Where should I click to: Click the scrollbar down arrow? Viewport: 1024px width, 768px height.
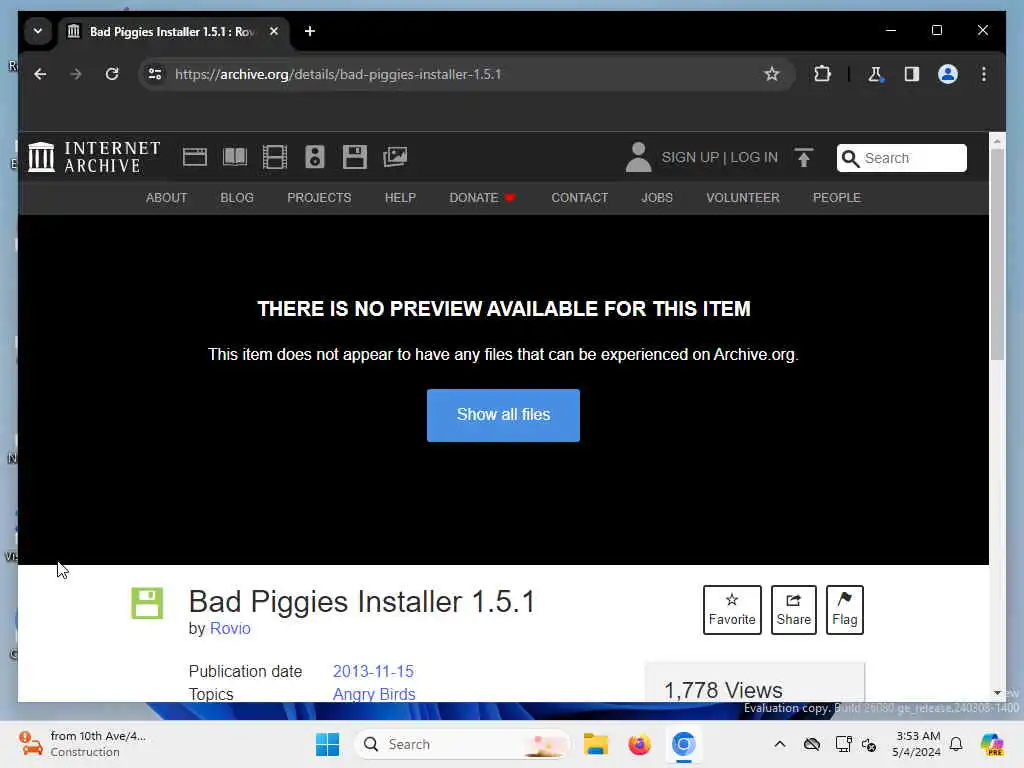coord(997,693)
